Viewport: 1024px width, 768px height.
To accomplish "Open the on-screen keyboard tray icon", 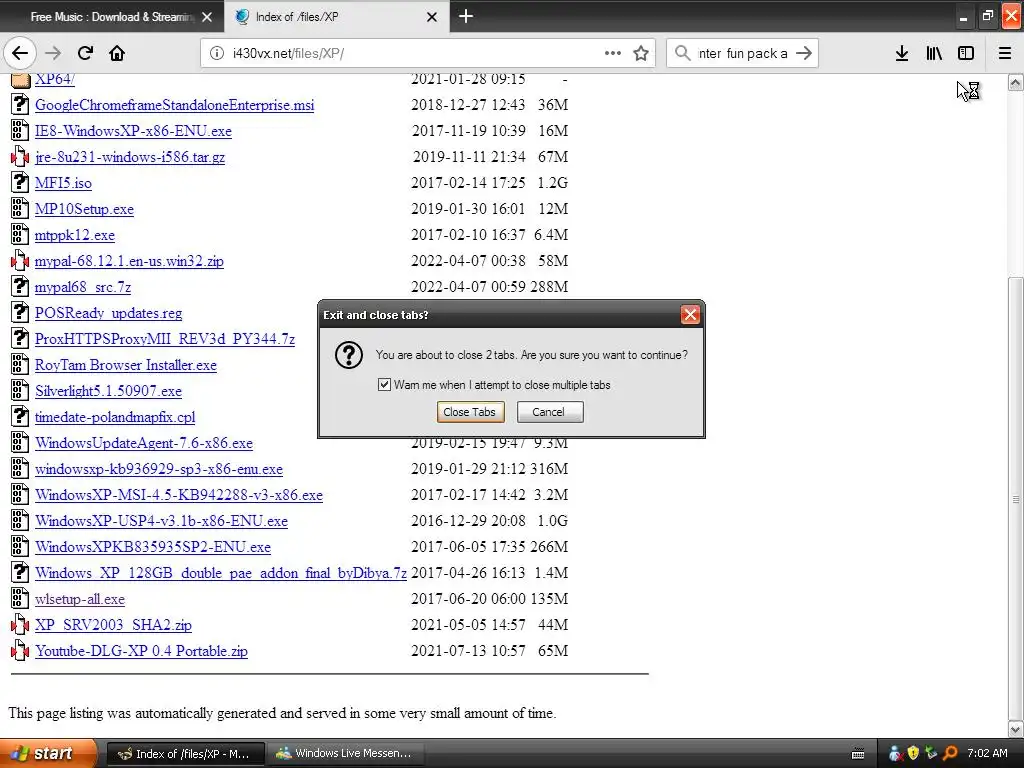I will pyautogui.click(x=858, y=754).
